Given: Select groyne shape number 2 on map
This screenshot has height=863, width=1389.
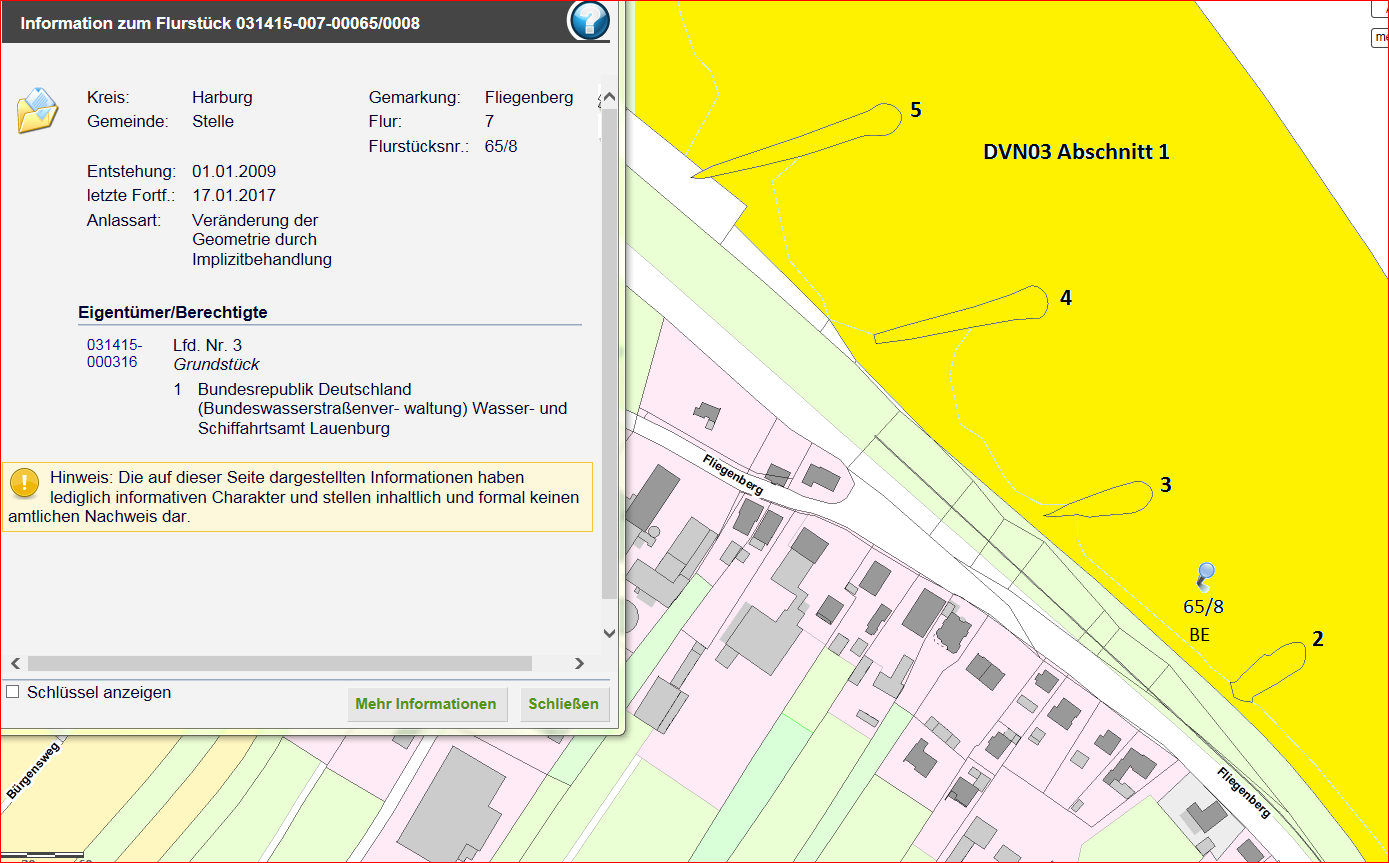Looking at the screenshot, I should [x=1270, y=668].
